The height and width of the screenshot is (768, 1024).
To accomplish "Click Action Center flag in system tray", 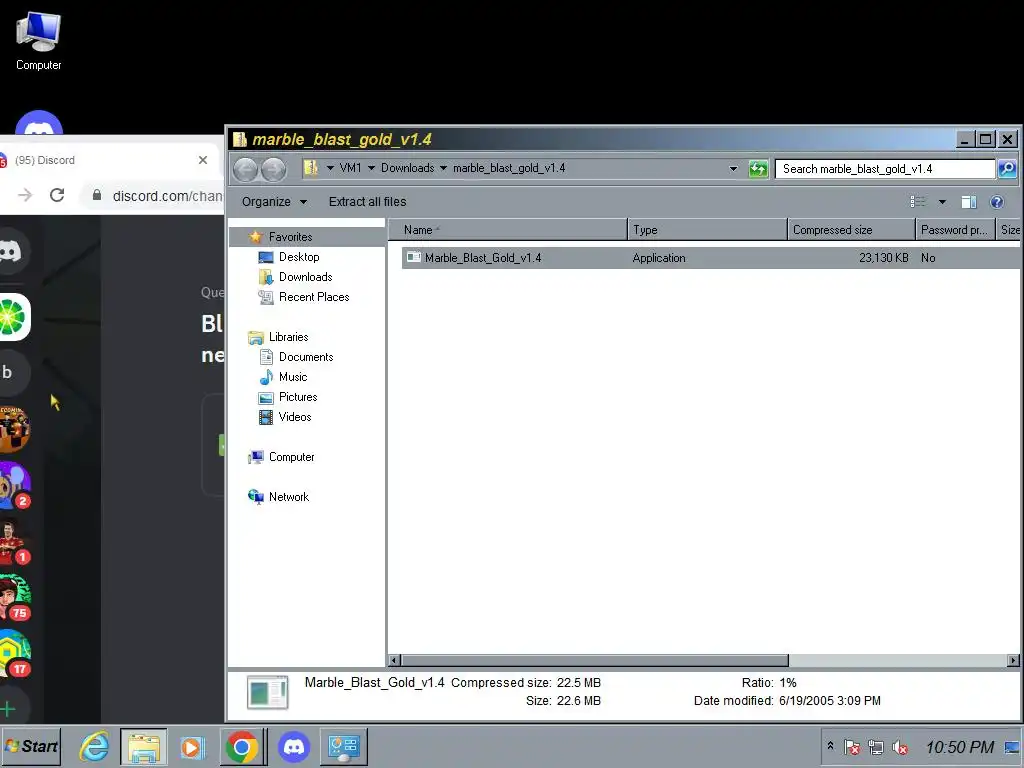I will [x=852, y=747].
